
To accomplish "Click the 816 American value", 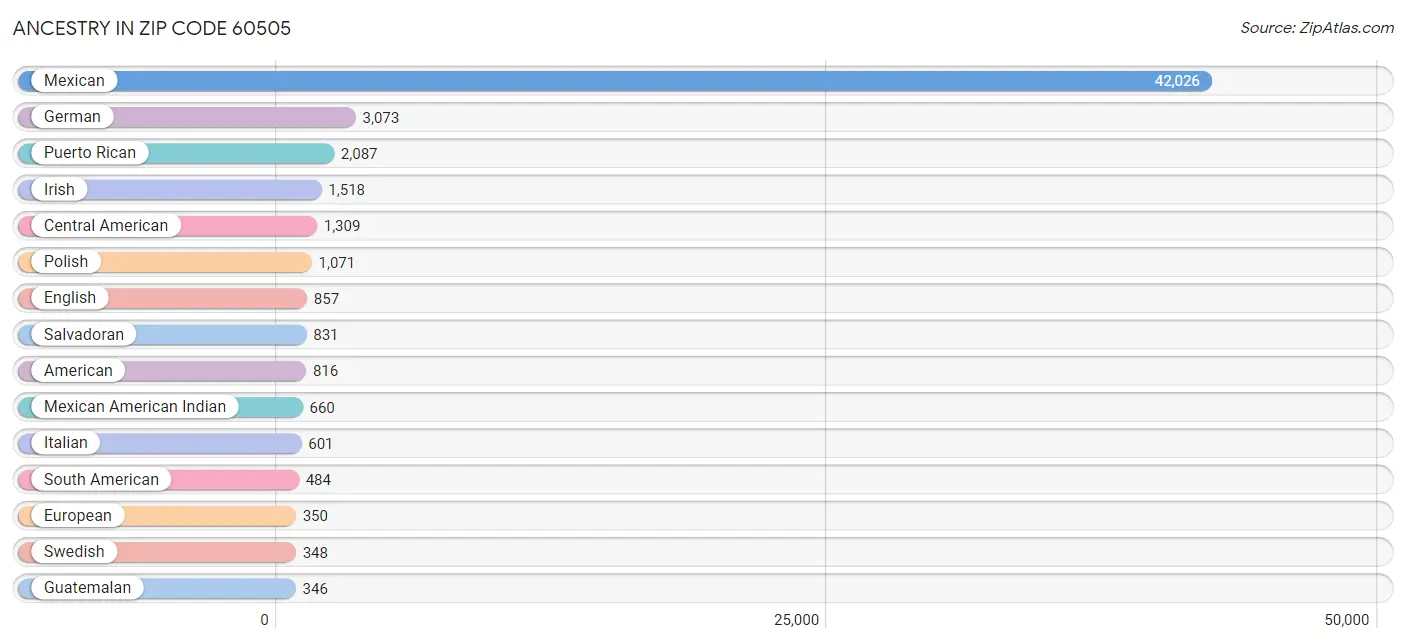I will [x=325, y=371].
